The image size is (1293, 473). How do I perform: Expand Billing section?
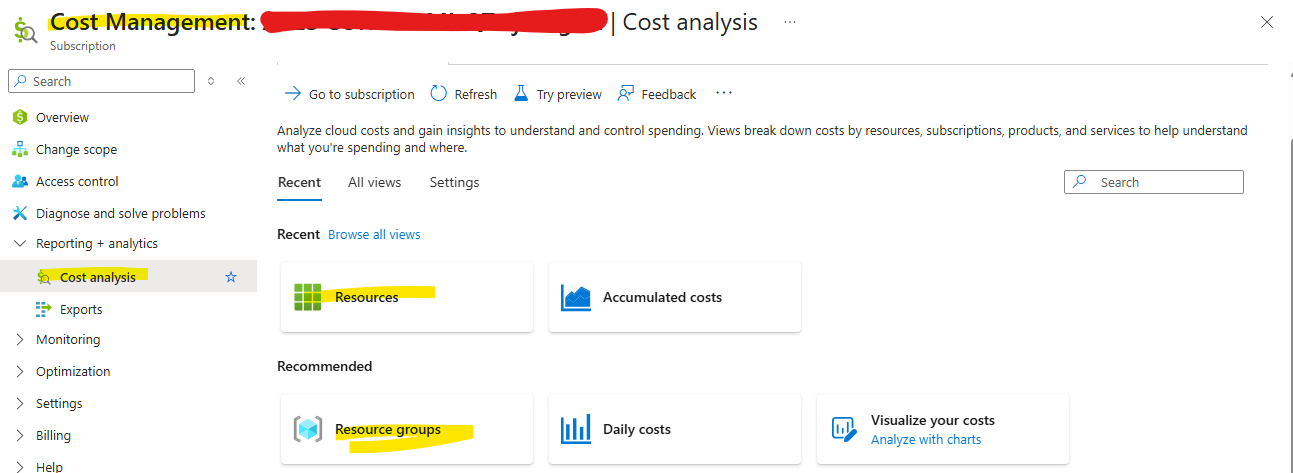[21, 435]
